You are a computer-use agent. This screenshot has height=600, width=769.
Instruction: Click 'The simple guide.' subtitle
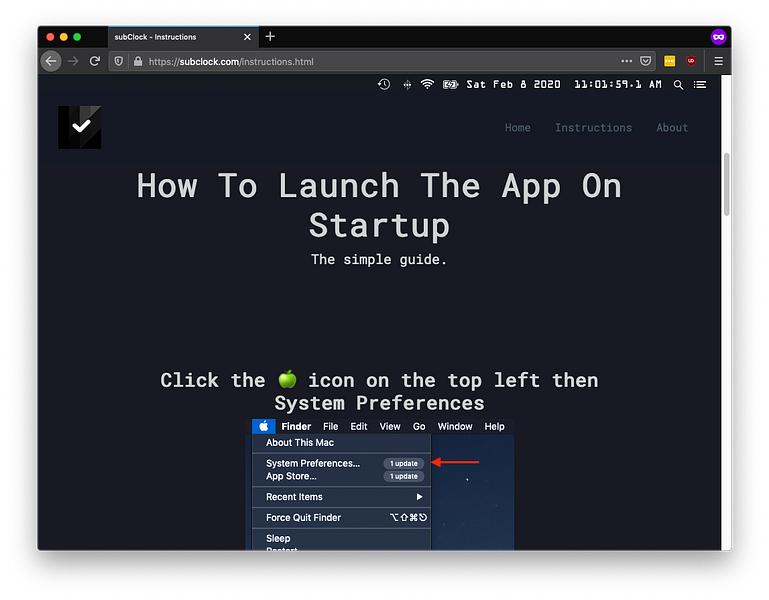pyautogui.click(x=379, y=259)
